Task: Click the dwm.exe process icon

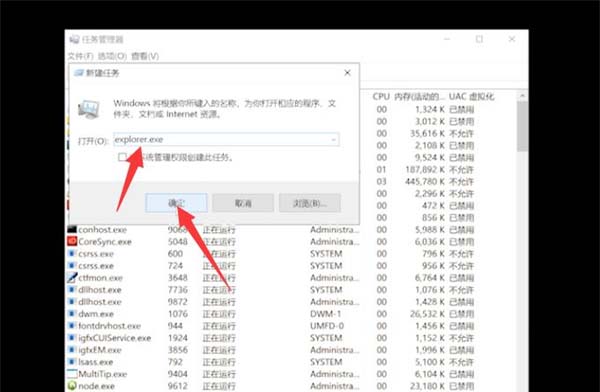Action: pos(72,314)
